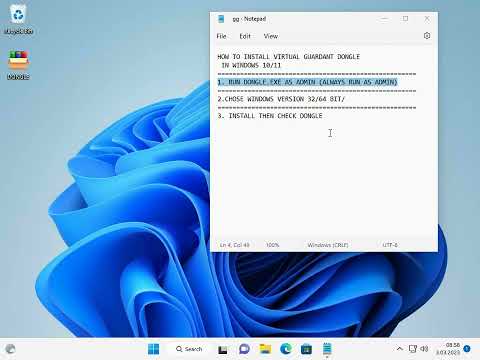Click the text "IN WINDOWS 10/11"

point(251,65)
